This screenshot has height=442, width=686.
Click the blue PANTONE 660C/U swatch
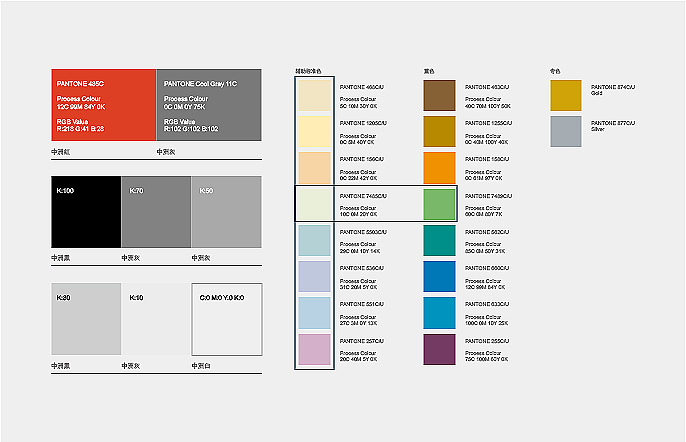pyautogui.click(x=439, y=276)
